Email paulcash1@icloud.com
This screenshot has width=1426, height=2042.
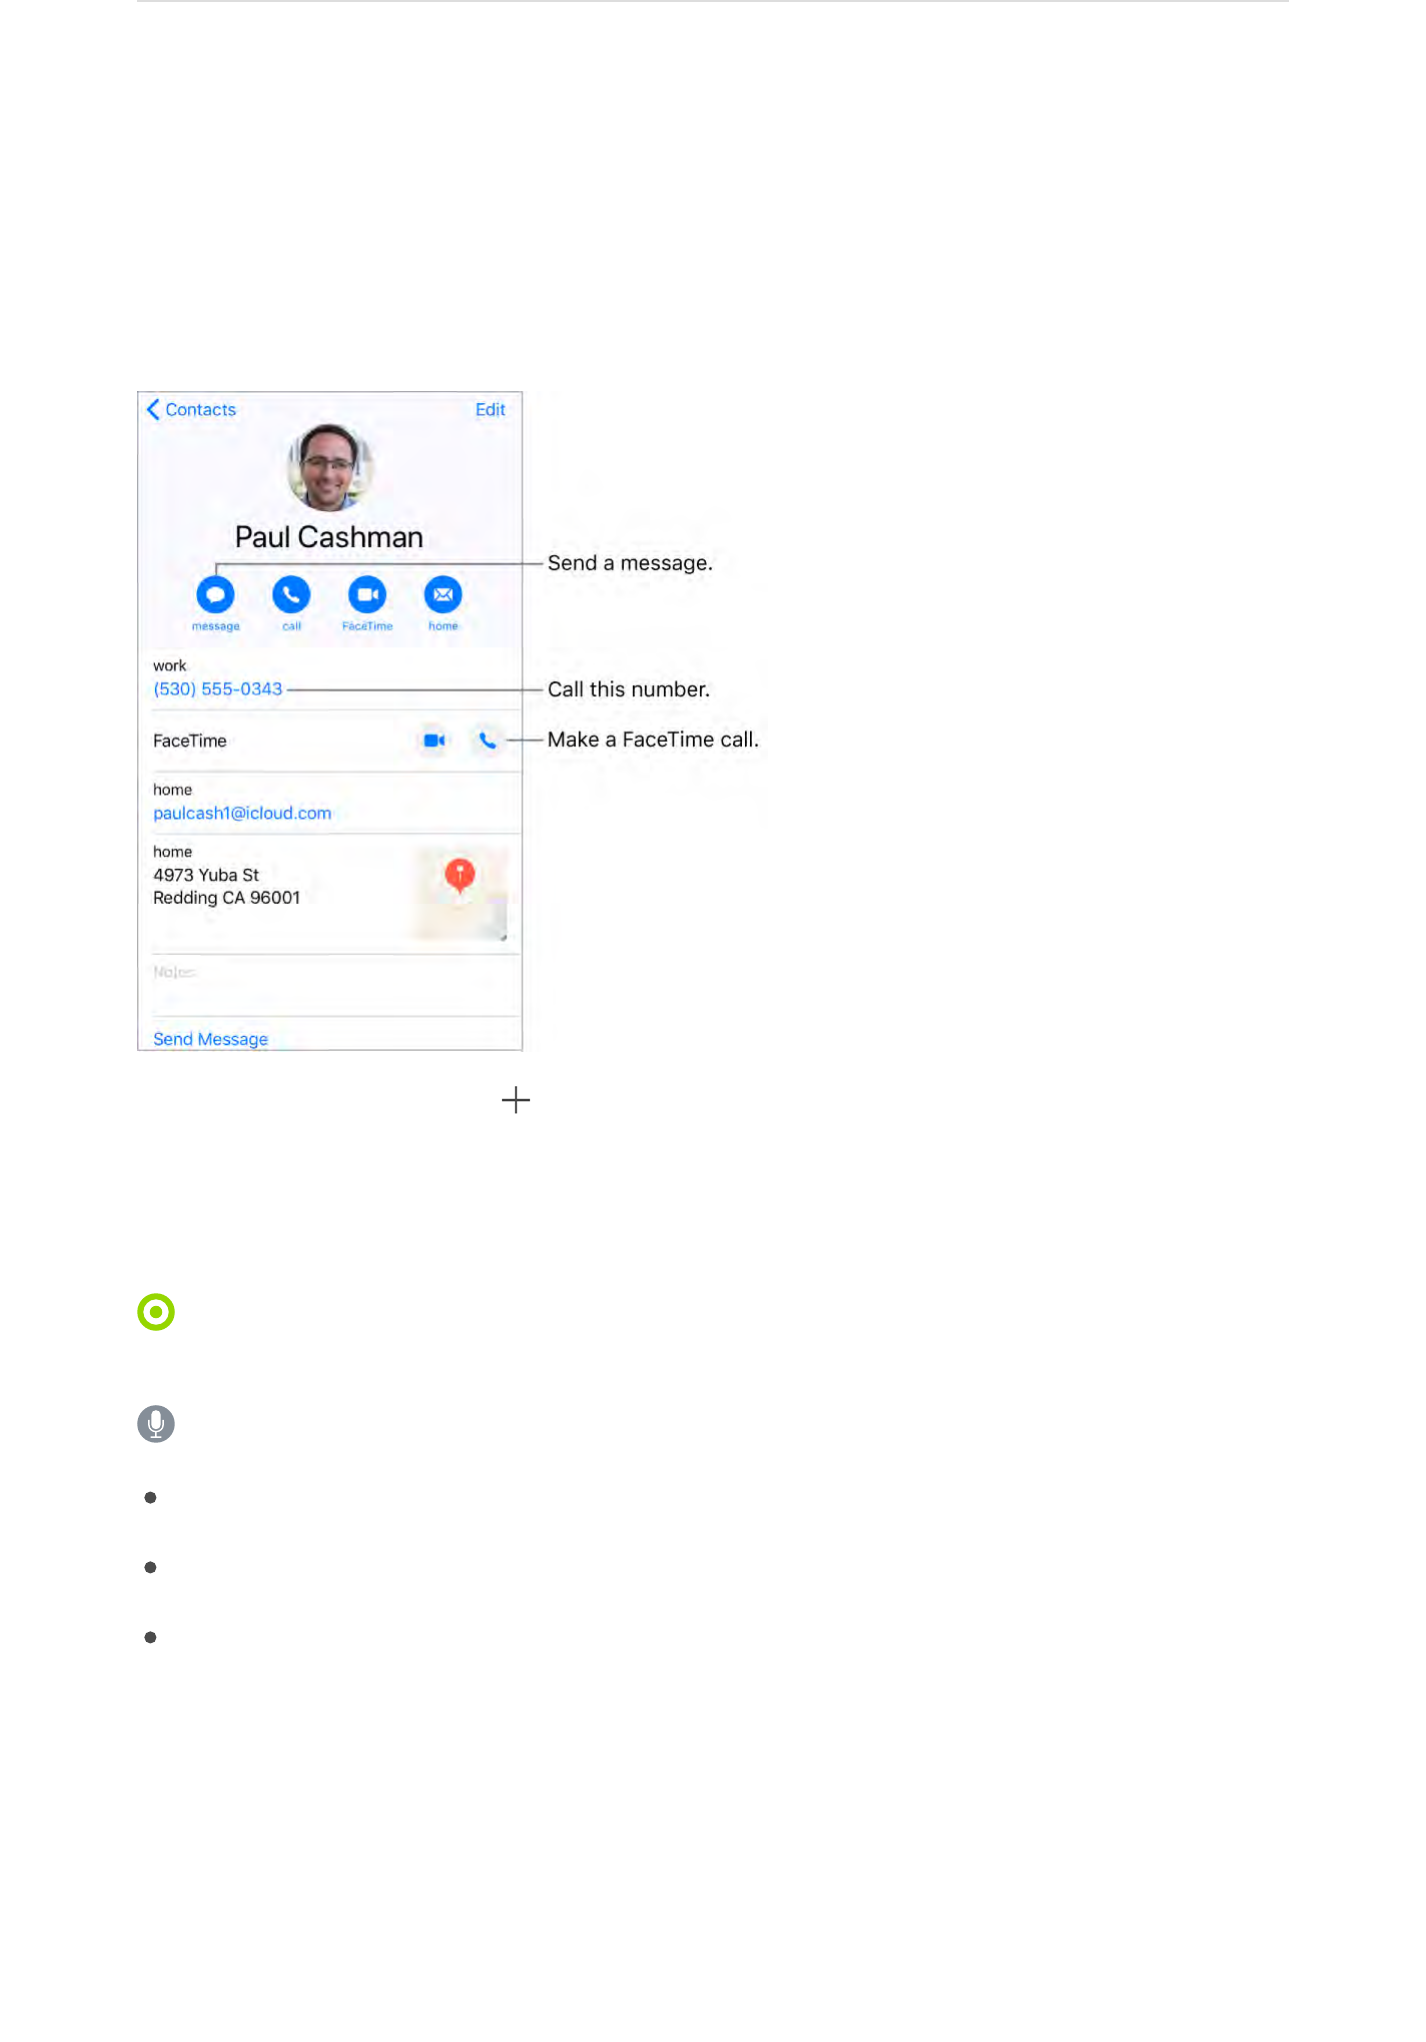click(x=242, y=813)
